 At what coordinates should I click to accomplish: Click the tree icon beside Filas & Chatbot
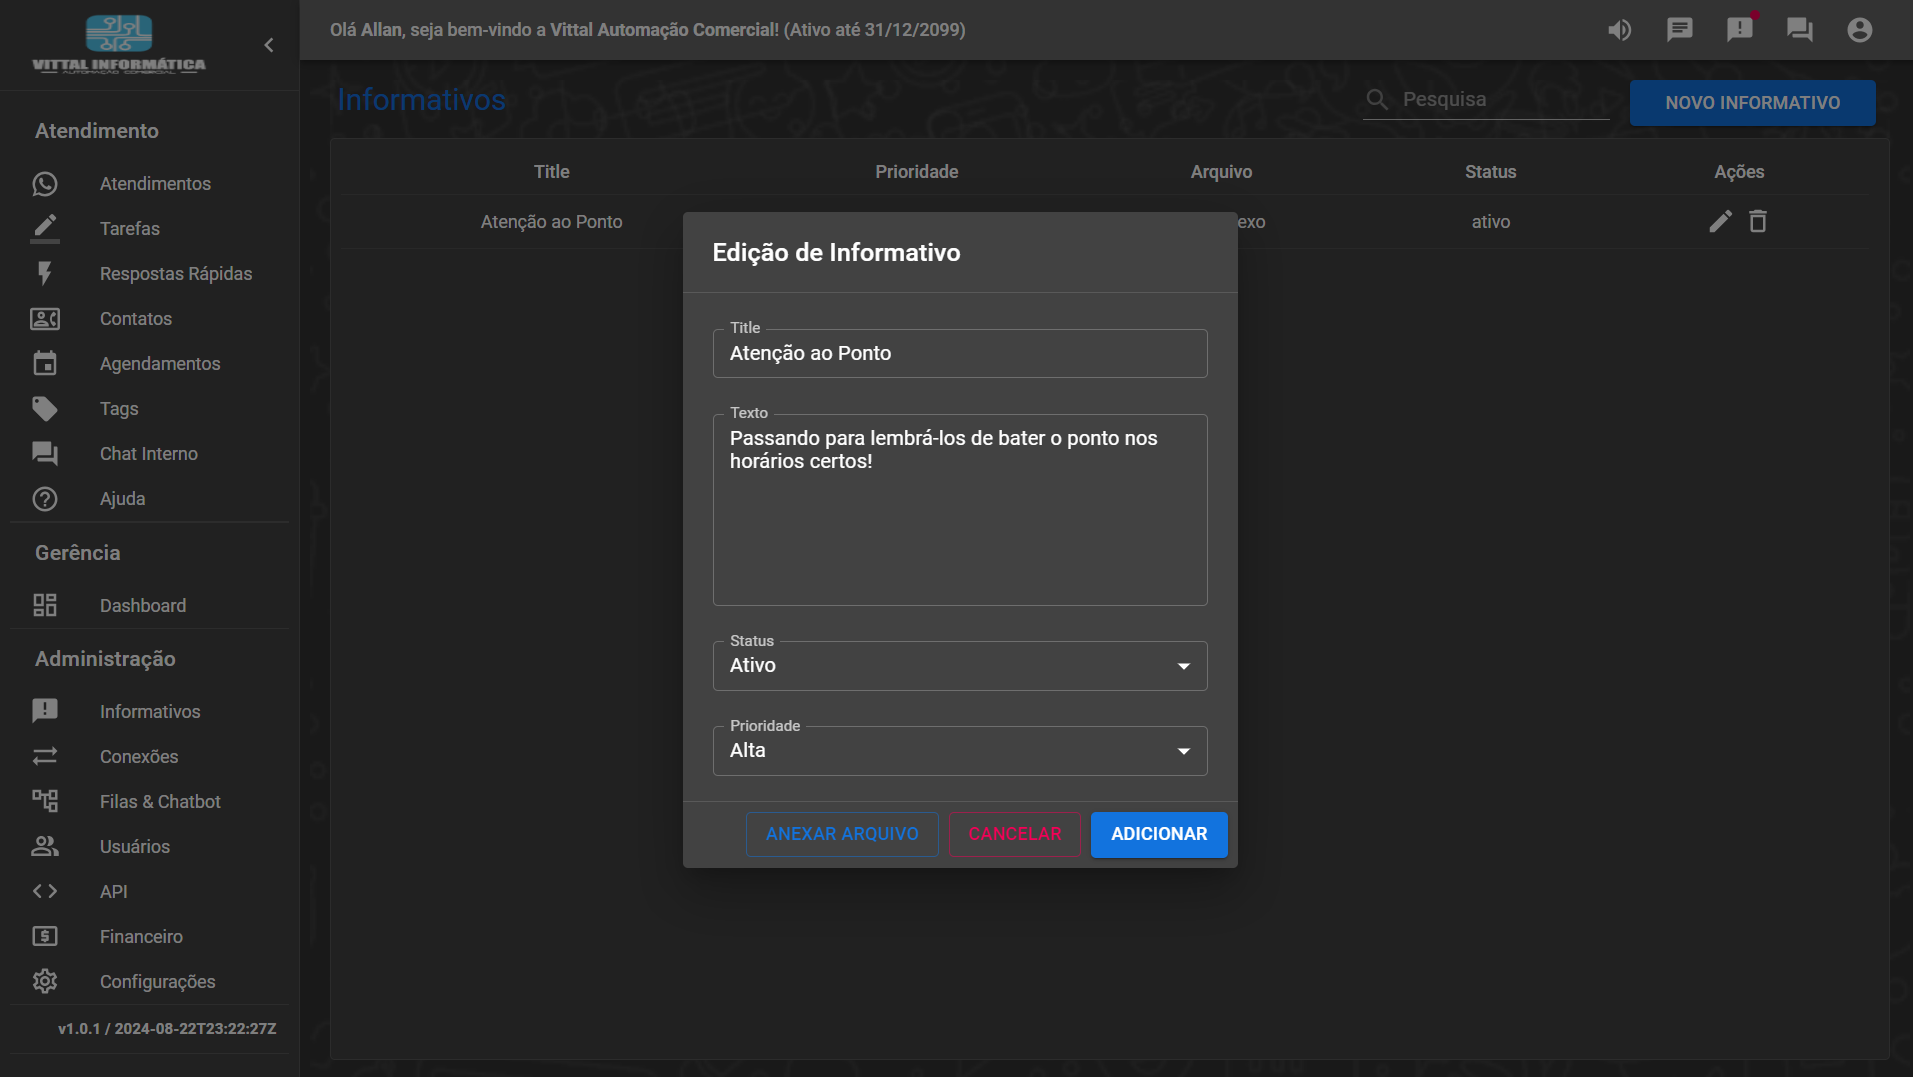click(45, 801)
